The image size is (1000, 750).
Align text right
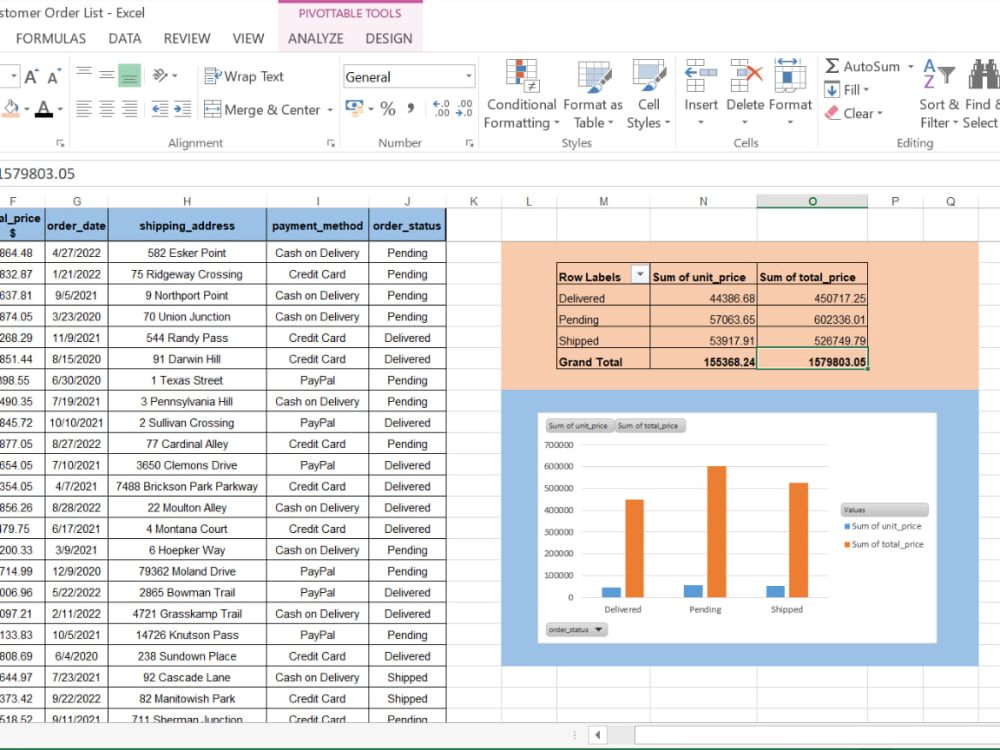129,109
